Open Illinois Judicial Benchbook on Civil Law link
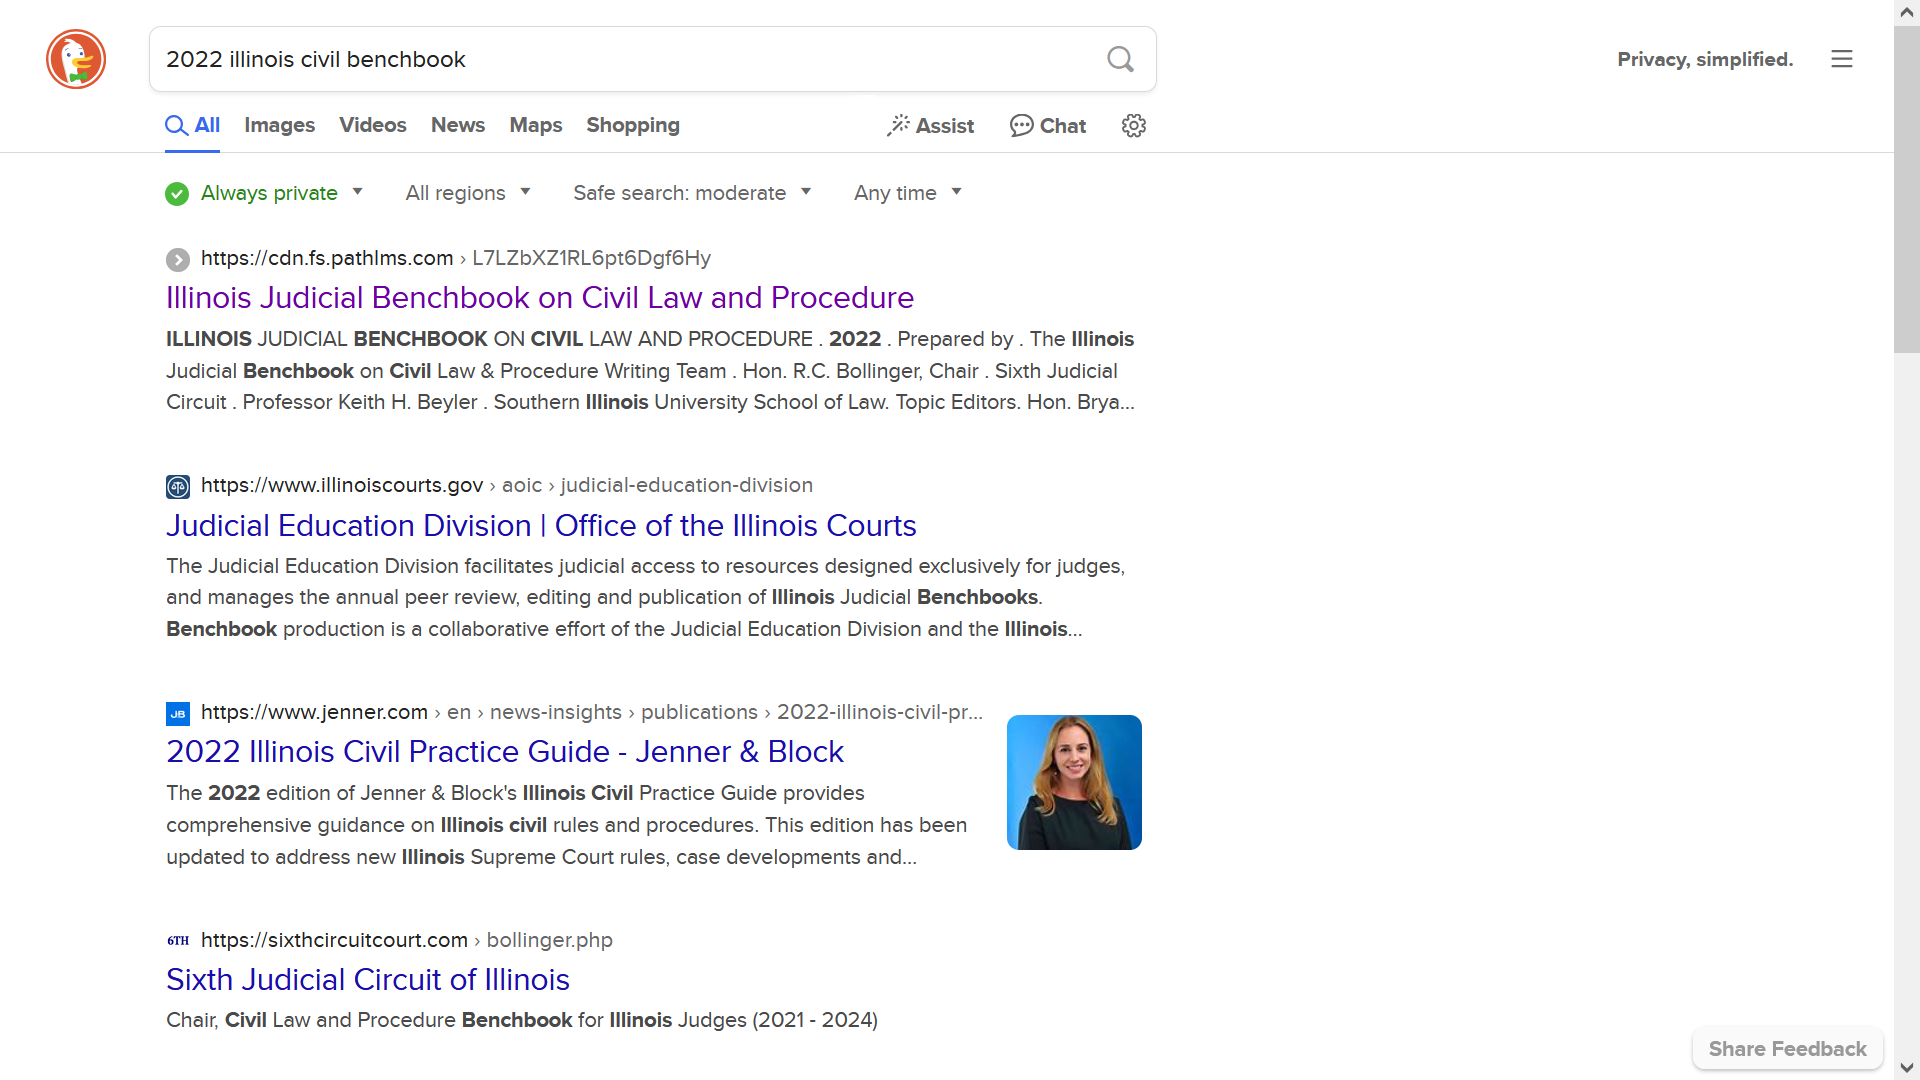The image size is (1920, 1080). pyautogui.click(x=539, y=298)
